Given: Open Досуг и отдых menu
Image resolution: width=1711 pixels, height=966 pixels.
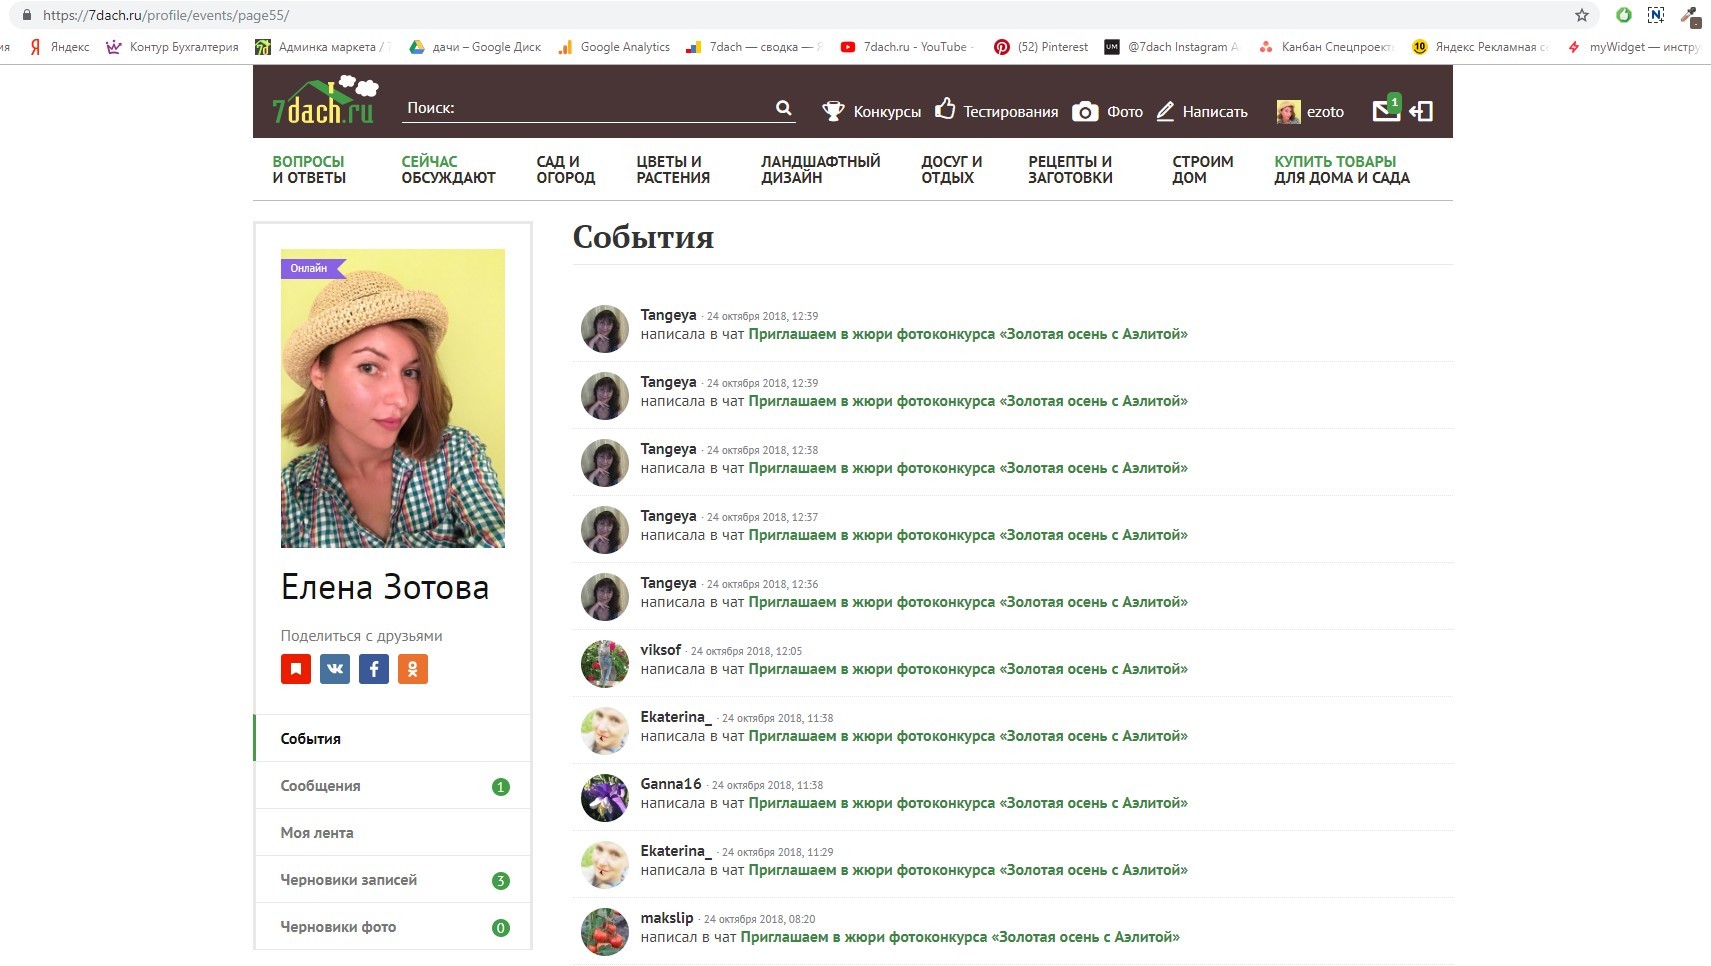Looking at the screenshot, I should click(951, 169).
